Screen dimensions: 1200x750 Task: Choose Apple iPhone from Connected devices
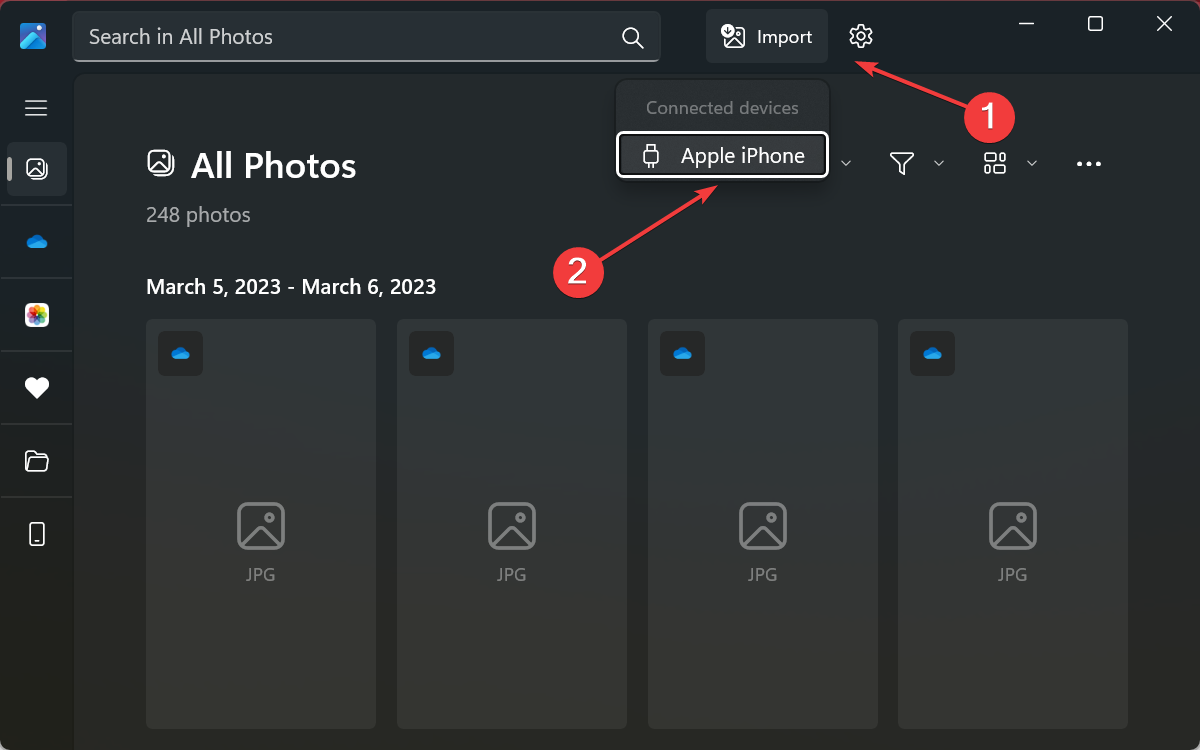pyautogui.click(x=722, y=155)
